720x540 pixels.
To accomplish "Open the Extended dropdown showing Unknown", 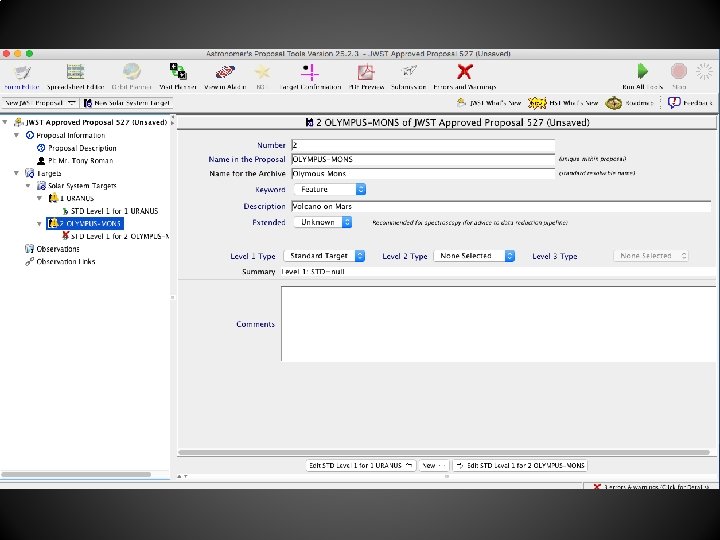I will pyautogui.click(x=323, y=222).
